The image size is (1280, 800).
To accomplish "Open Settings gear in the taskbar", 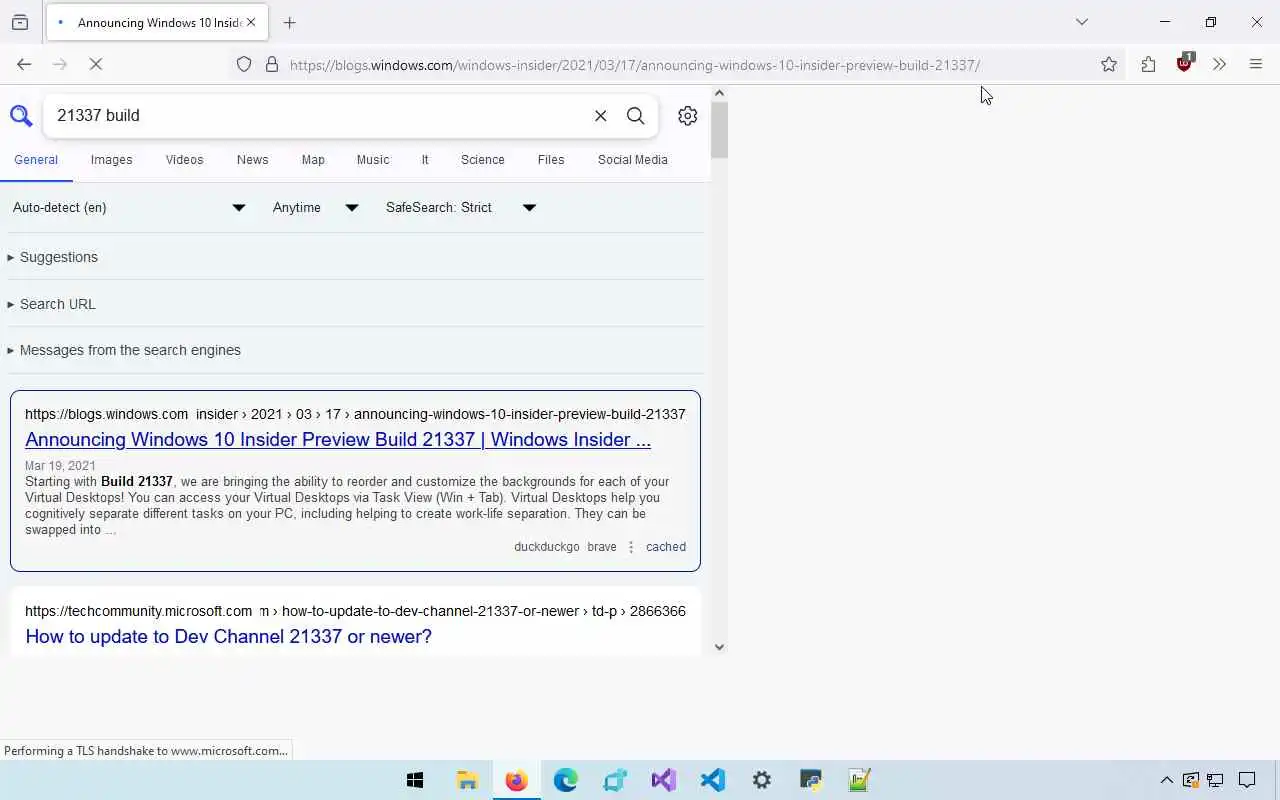I will point(762,780).
